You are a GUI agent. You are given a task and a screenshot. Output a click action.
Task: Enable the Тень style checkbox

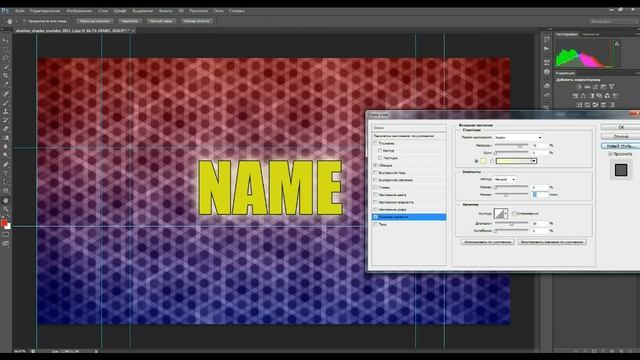(x=376, y=224)
